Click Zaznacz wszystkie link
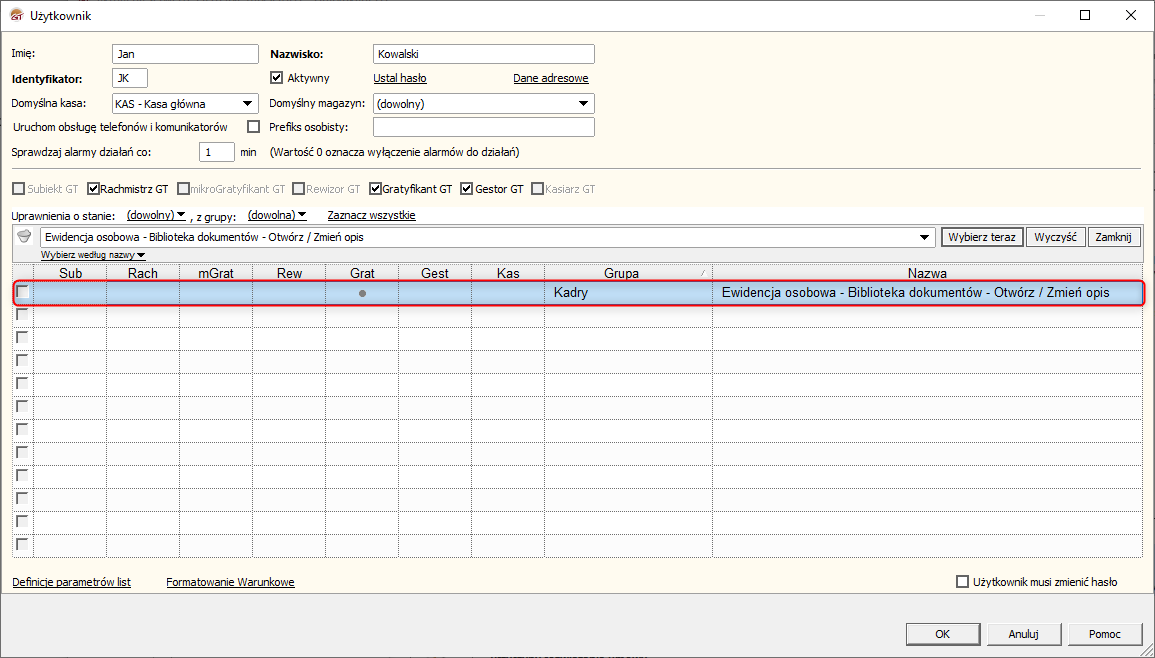The image size is (1155, 658). (371, 215)
